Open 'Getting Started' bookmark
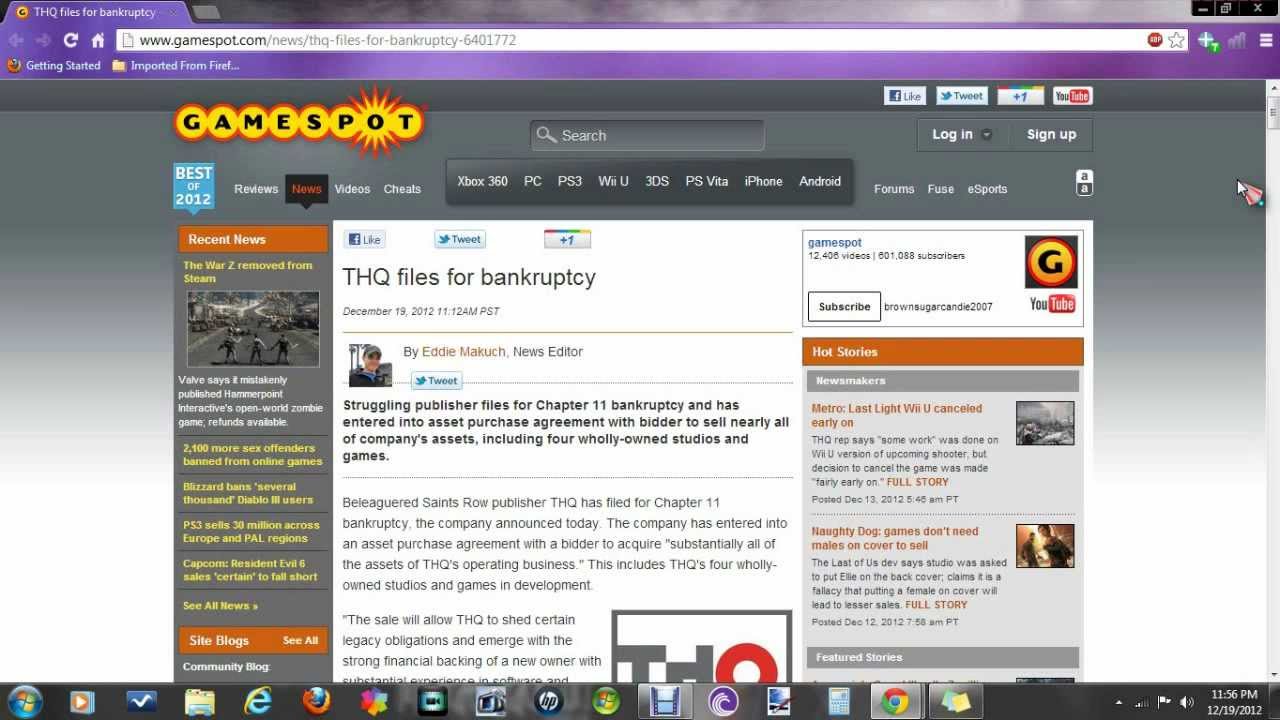 (54, 66)
